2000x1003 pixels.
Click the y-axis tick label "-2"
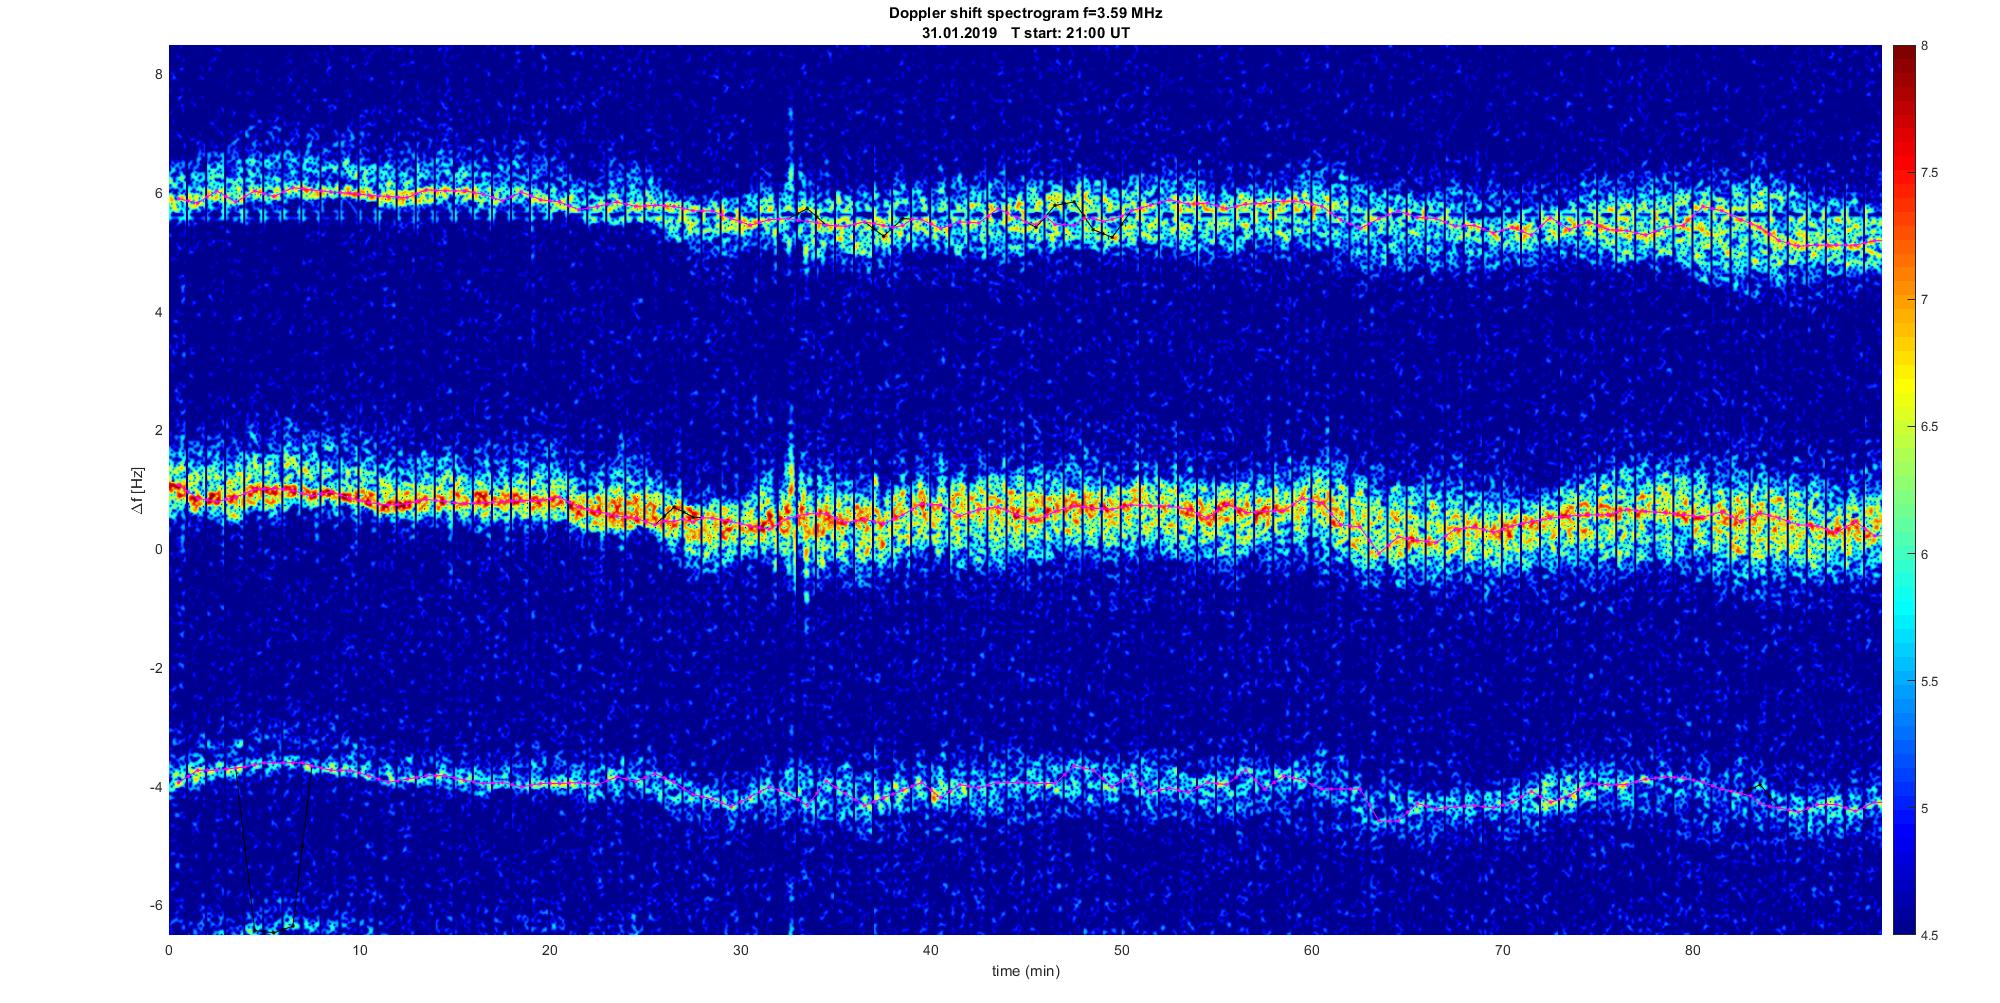point(156,668)
